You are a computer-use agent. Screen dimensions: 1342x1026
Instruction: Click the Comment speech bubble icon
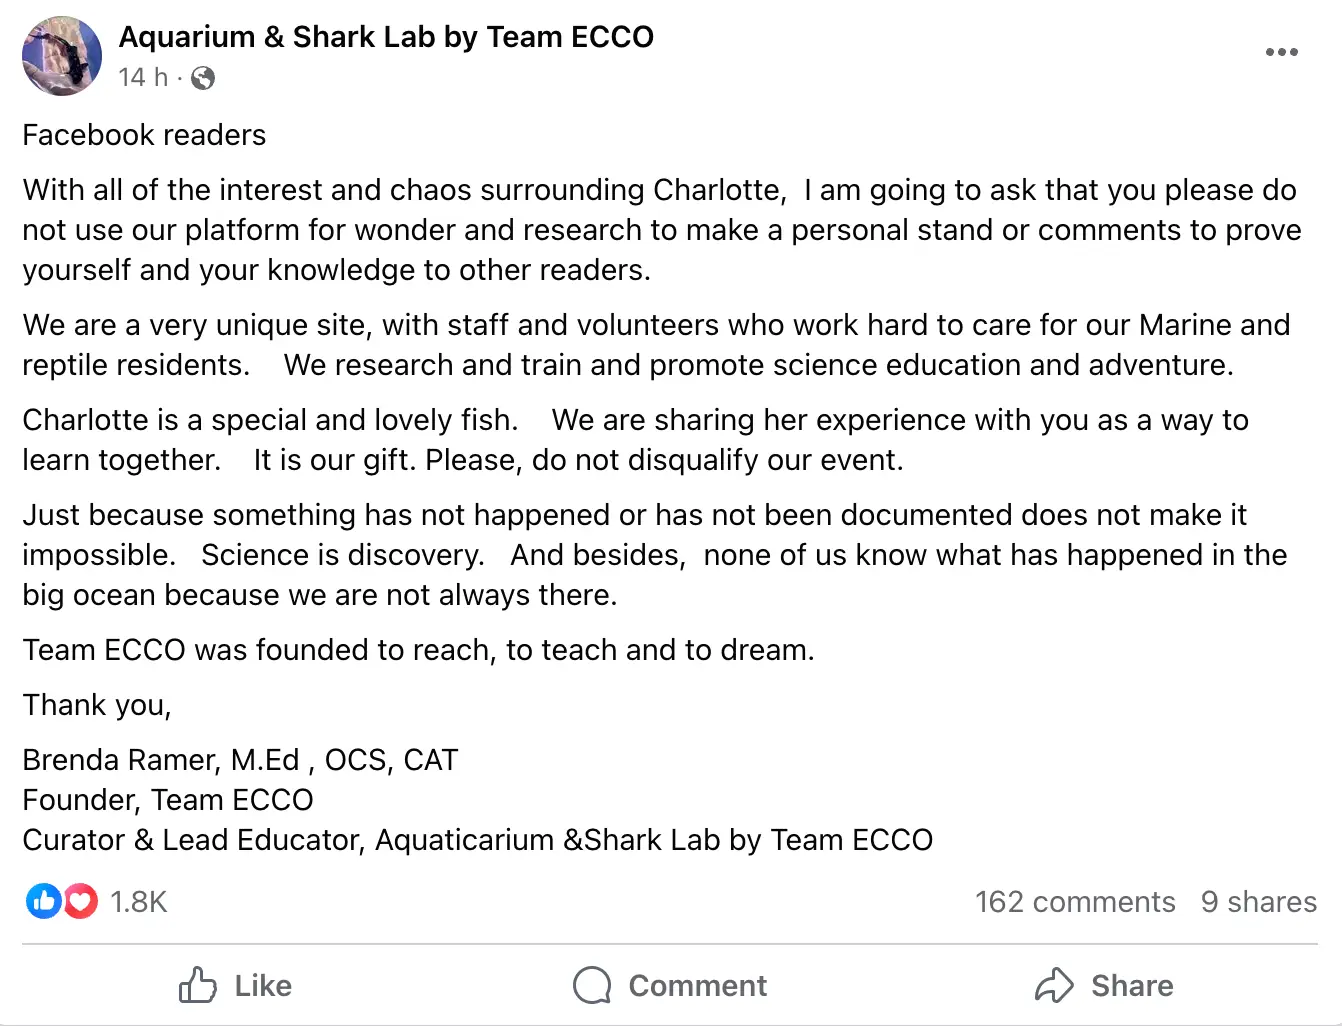coord(592,985)
